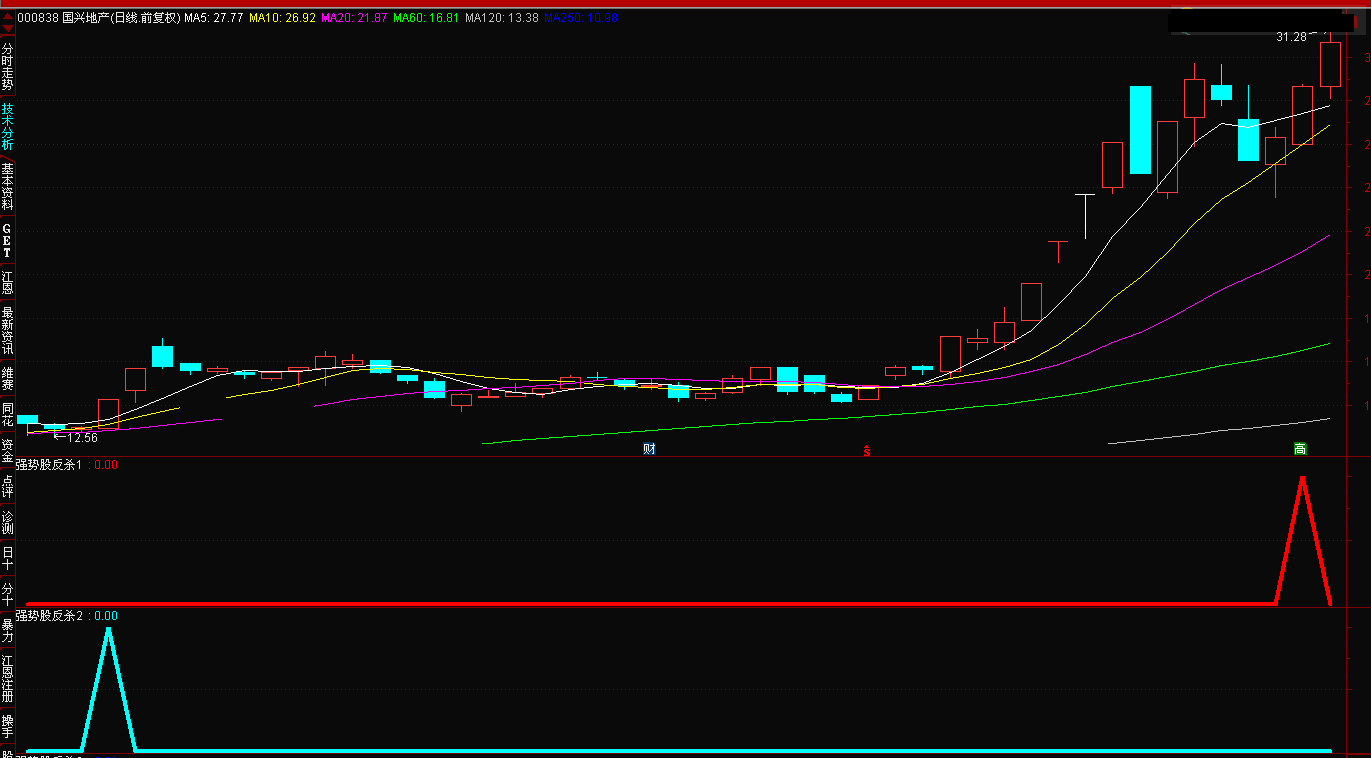Screen dimensions: 1371x758
Task: Click the yellow MA10: 26.92 label
Action: pos(283,18)
